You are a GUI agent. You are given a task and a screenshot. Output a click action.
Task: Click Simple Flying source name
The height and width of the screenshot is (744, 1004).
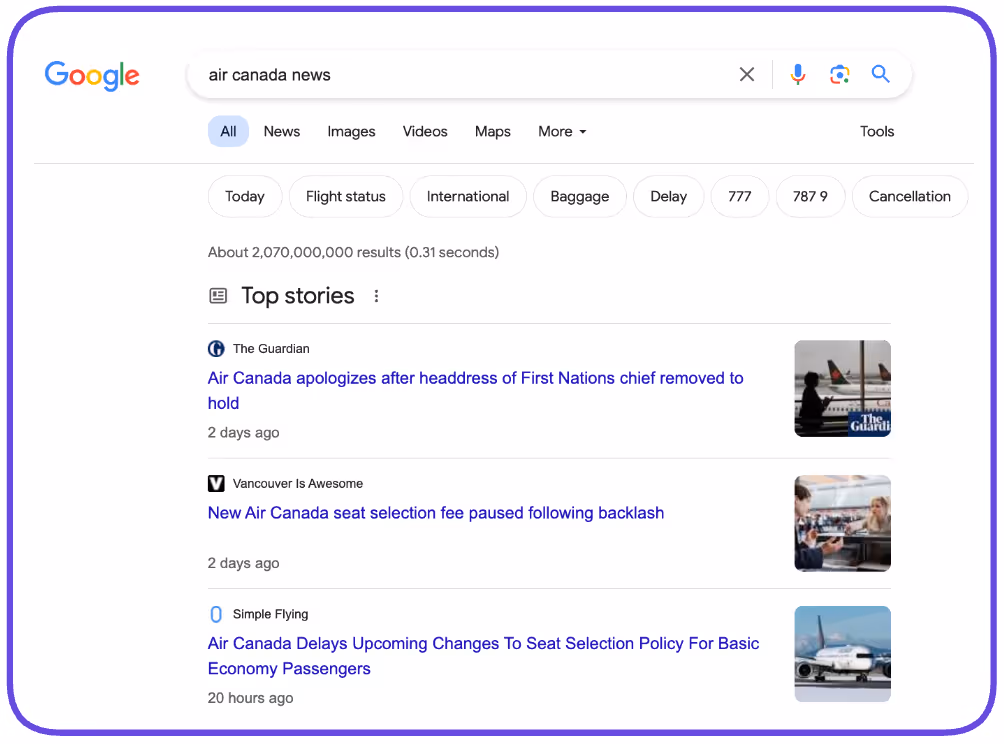270,614
